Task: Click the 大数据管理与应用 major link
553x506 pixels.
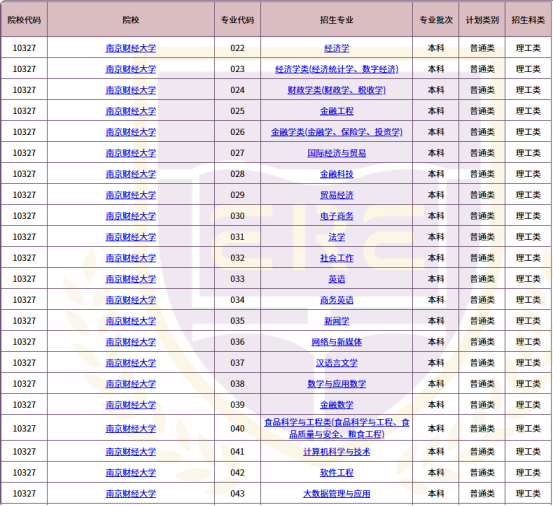Action: tap(336, 494)
